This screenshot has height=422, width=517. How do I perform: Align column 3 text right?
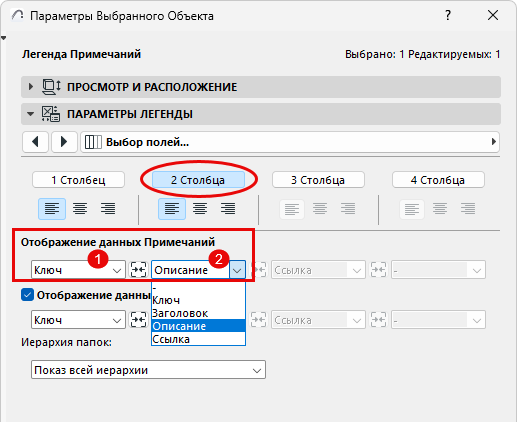348,209
